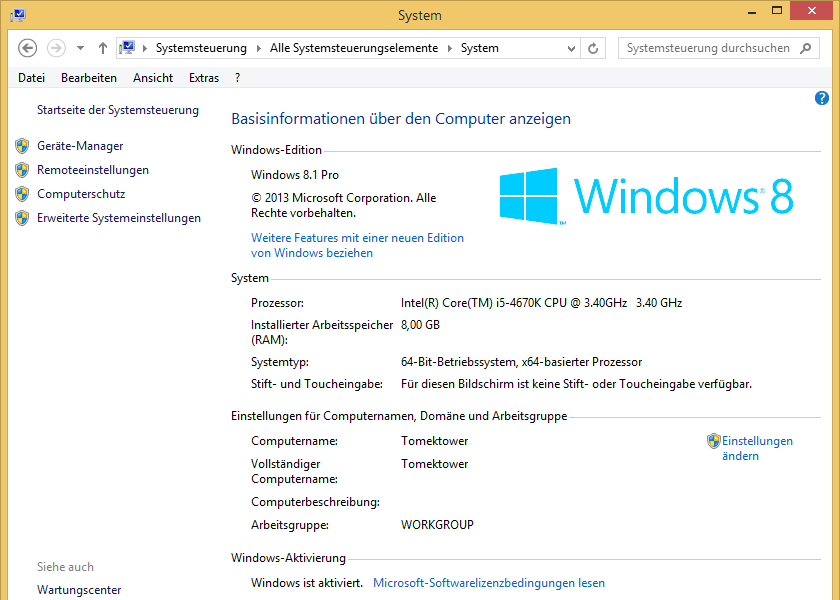840x600 pixels.
Task: Expand the chevron before Systemsteuerung breadcrumb
Action: pos(145,48)
